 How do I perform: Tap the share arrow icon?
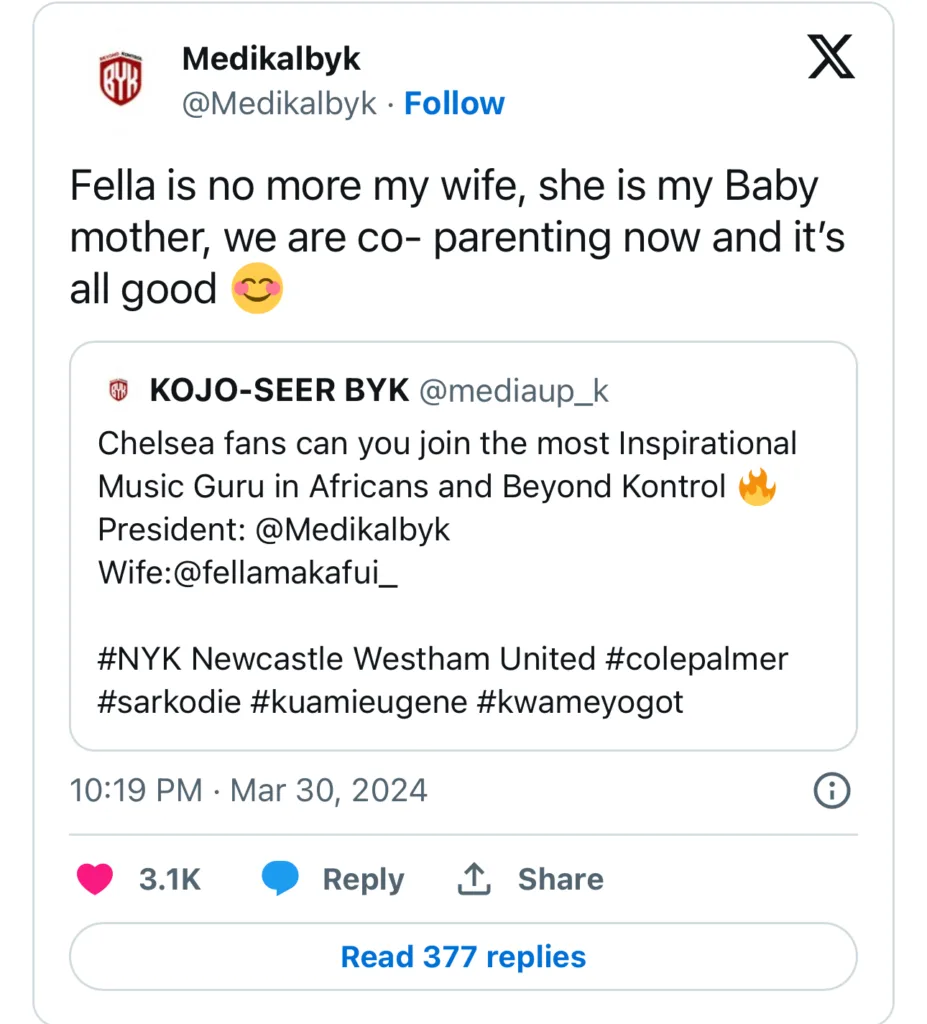[472, 879]
